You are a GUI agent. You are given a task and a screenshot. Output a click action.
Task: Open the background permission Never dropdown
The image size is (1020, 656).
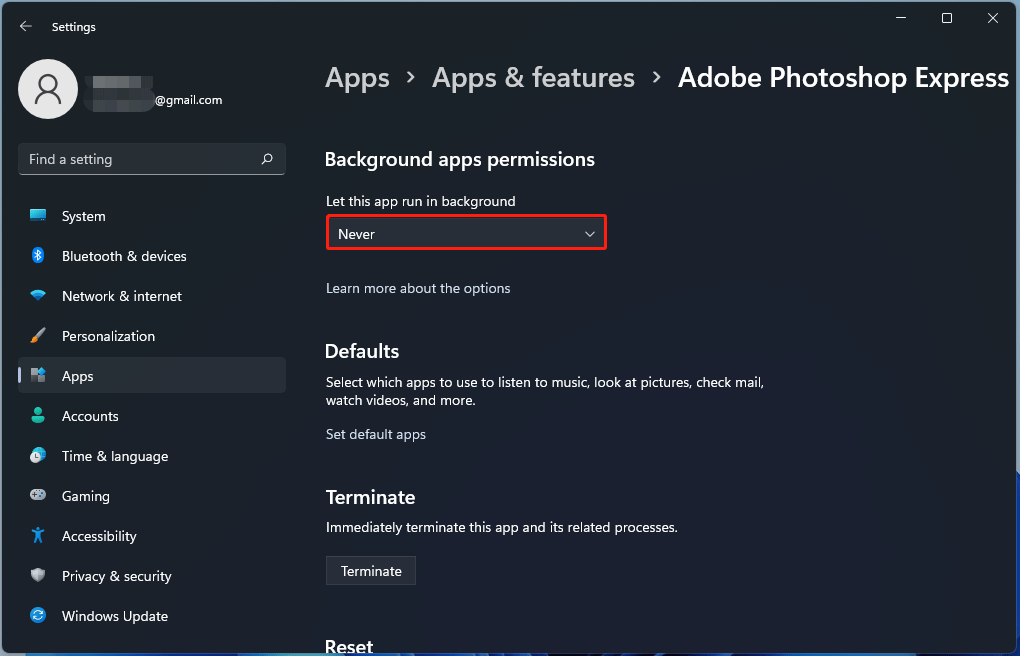[x=466, y=234]
